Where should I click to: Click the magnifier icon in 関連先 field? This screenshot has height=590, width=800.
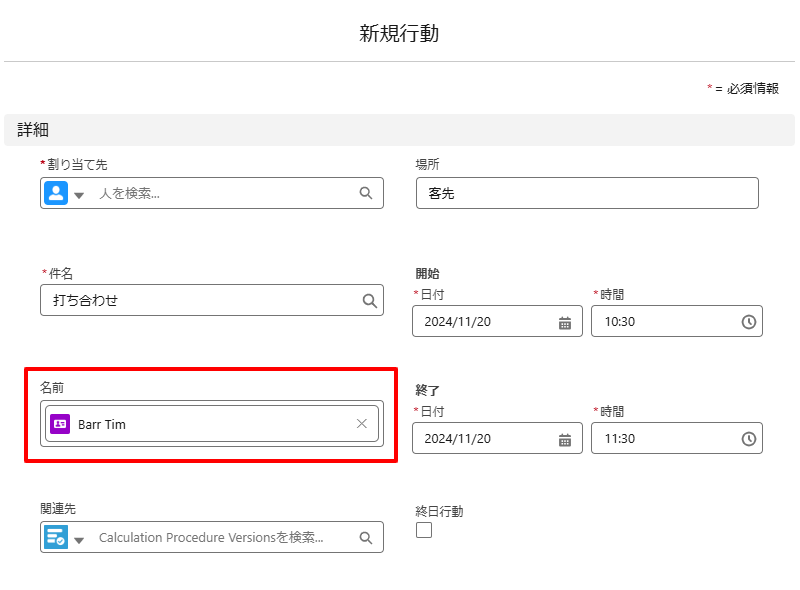(x=366, y=537)
